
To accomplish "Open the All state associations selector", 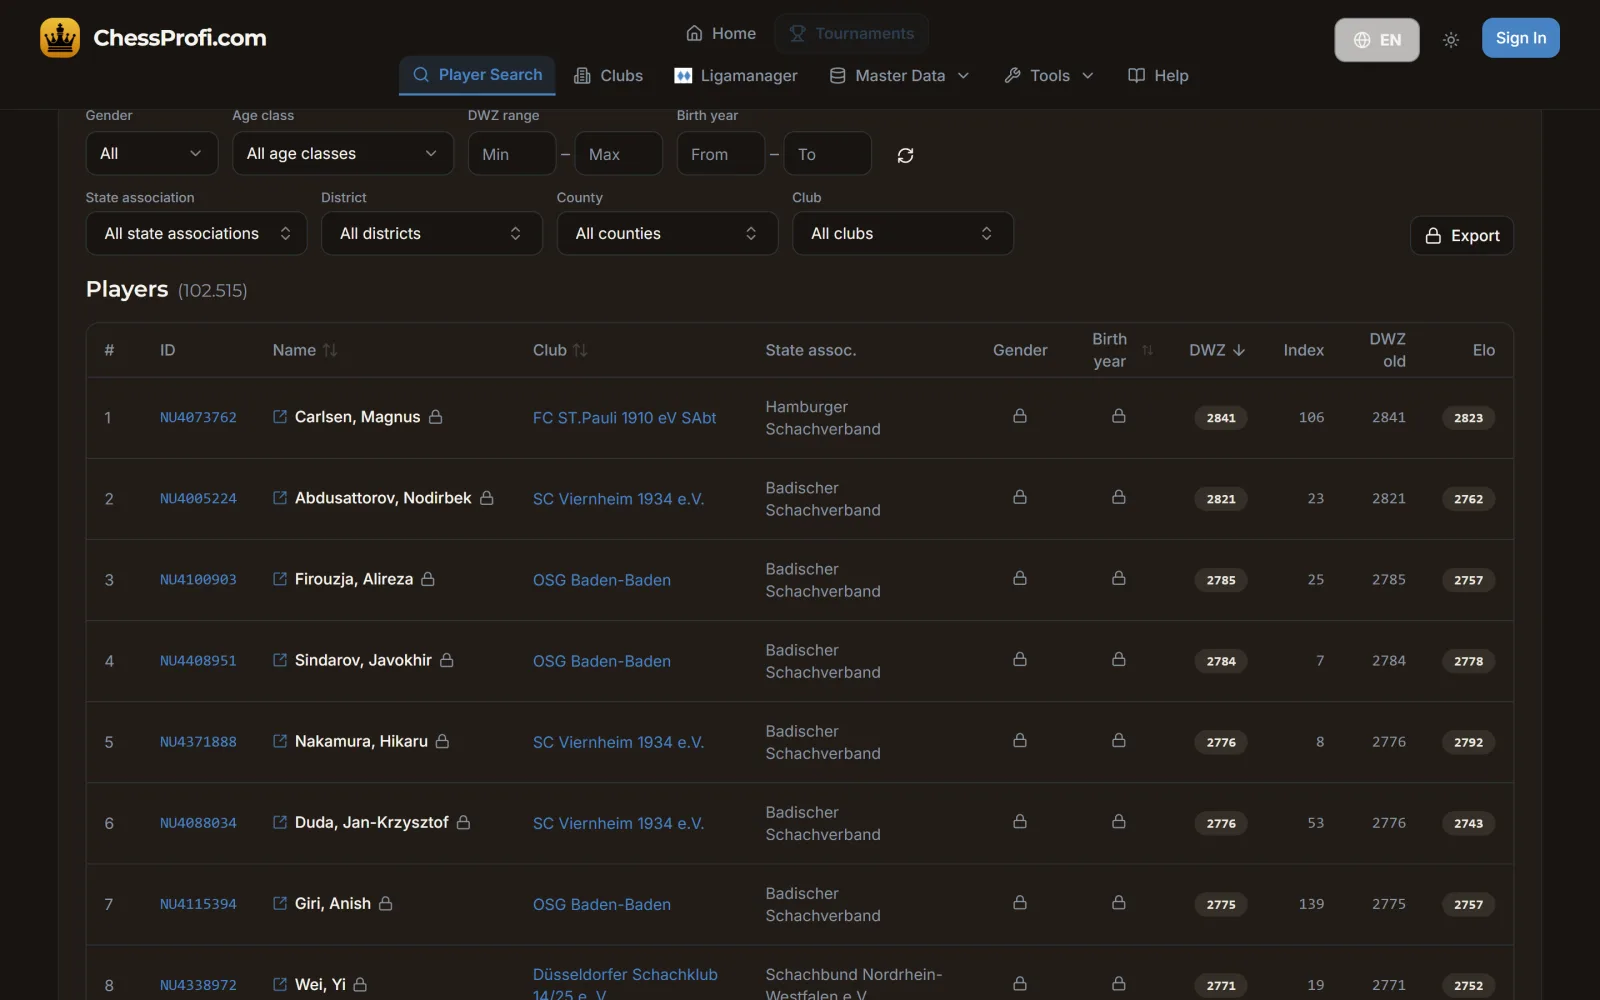I will click(x=197, y=233).
